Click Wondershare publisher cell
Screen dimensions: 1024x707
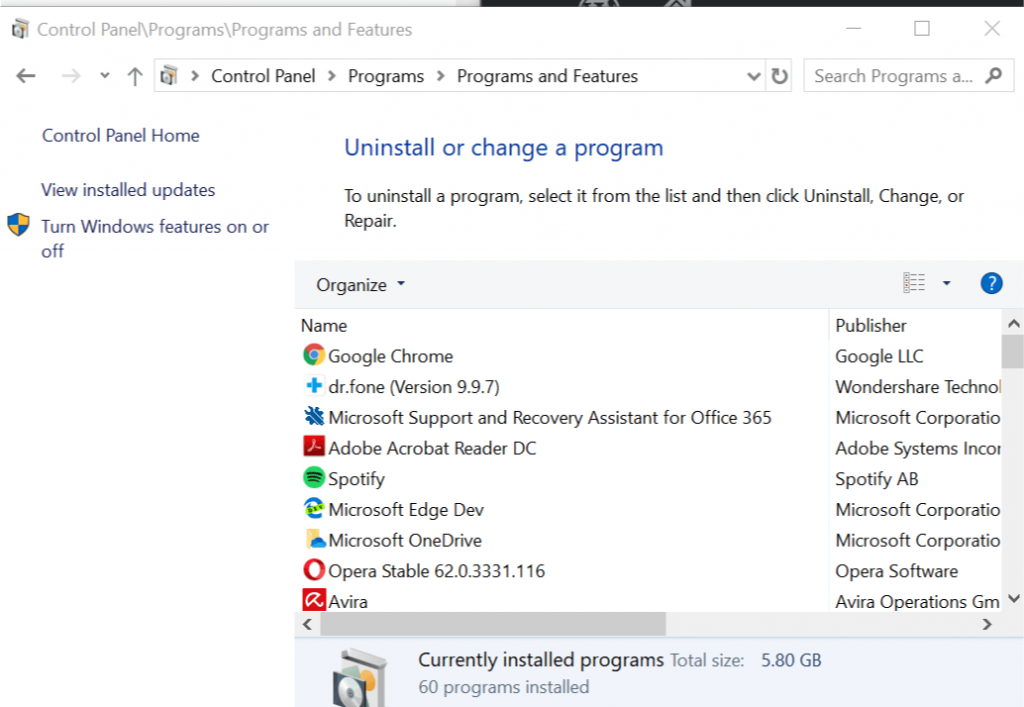coord(918,386)
